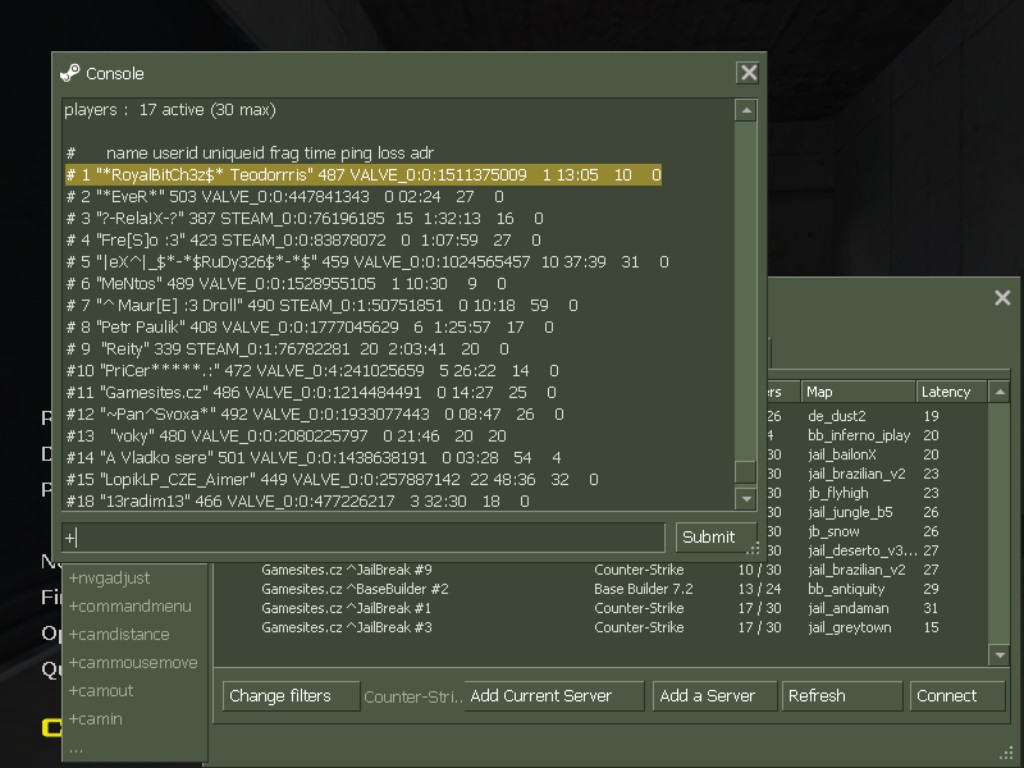Refresh the server list
The image size is (1024, 768).
pos(842,696)
